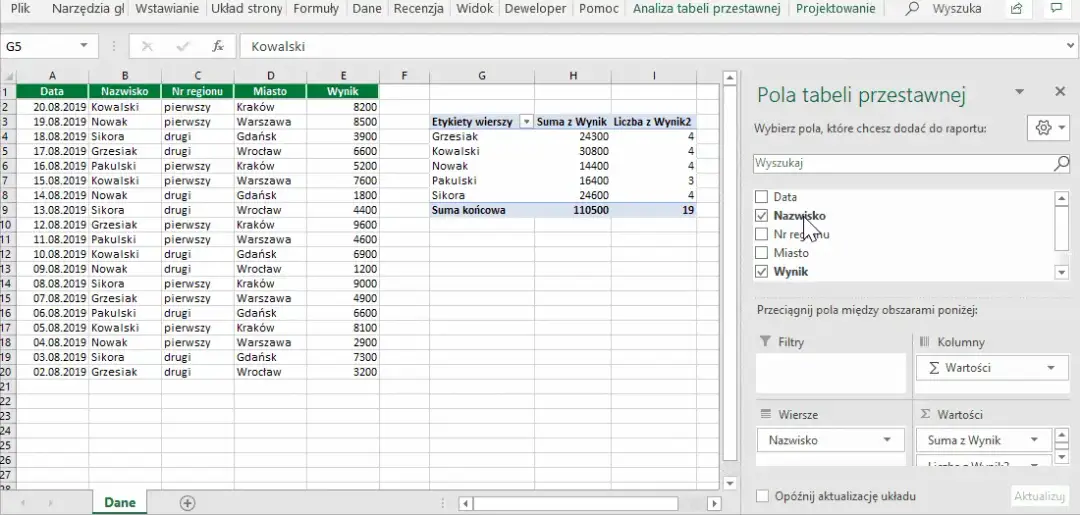Image resolution: width=1080 pixels, height=515 pixels.
Task: Switch to Analiza tabeli przestawnej tab
Action: pyautogui.click(x=706, y=9)
